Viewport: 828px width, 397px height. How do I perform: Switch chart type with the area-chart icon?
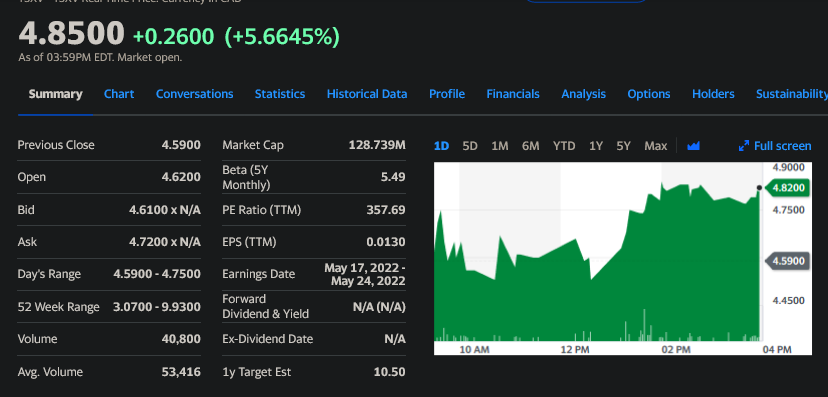[x=693, y=146]
